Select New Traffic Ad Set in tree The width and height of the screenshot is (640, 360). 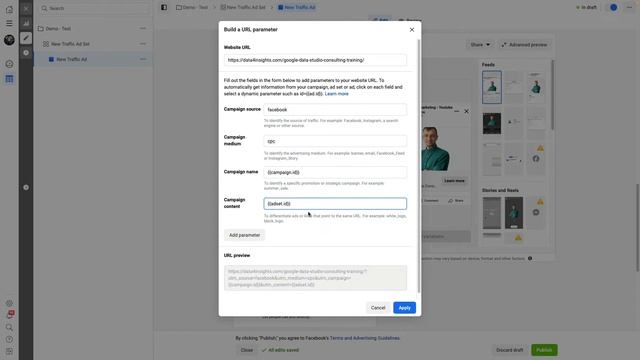click(70, 44)
